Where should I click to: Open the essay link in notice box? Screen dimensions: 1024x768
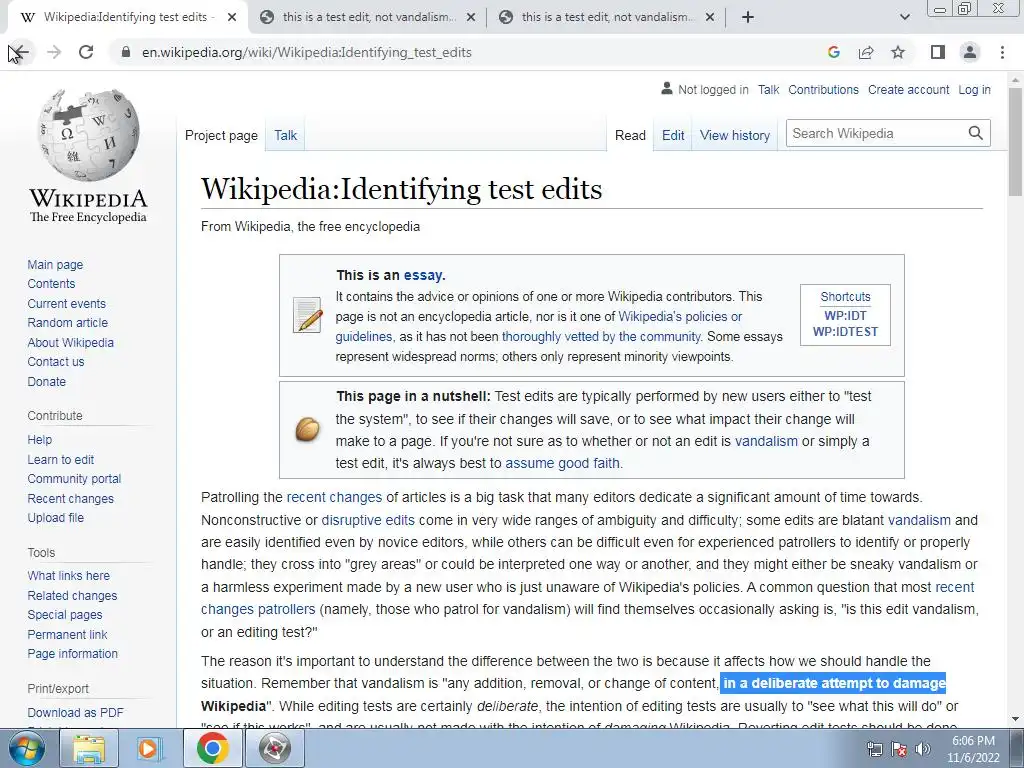tap(423, 275)
